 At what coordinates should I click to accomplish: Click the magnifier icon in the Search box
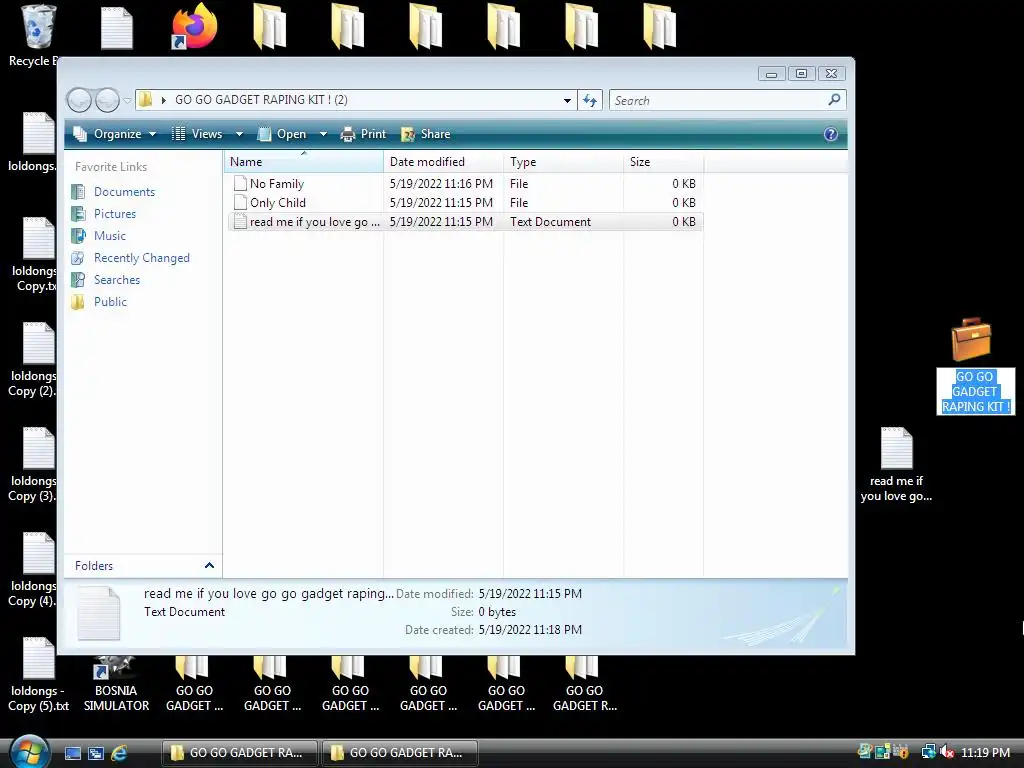point(834,100)
